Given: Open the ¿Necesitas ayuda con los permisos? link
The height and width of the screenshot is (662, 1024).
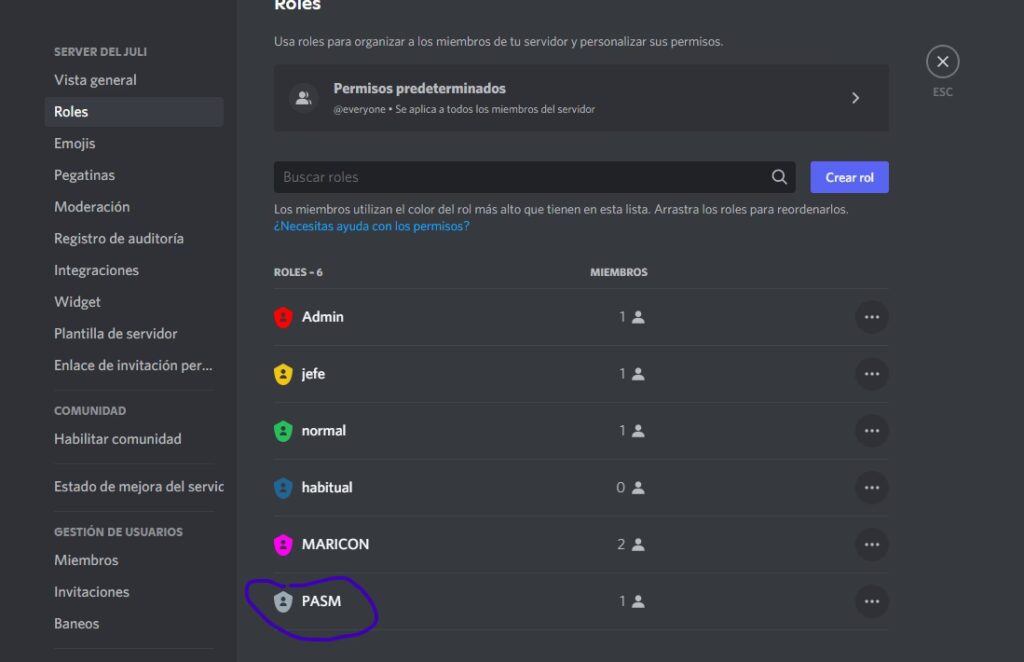Looking at the screenshot, I should click(x=372, y=226).
